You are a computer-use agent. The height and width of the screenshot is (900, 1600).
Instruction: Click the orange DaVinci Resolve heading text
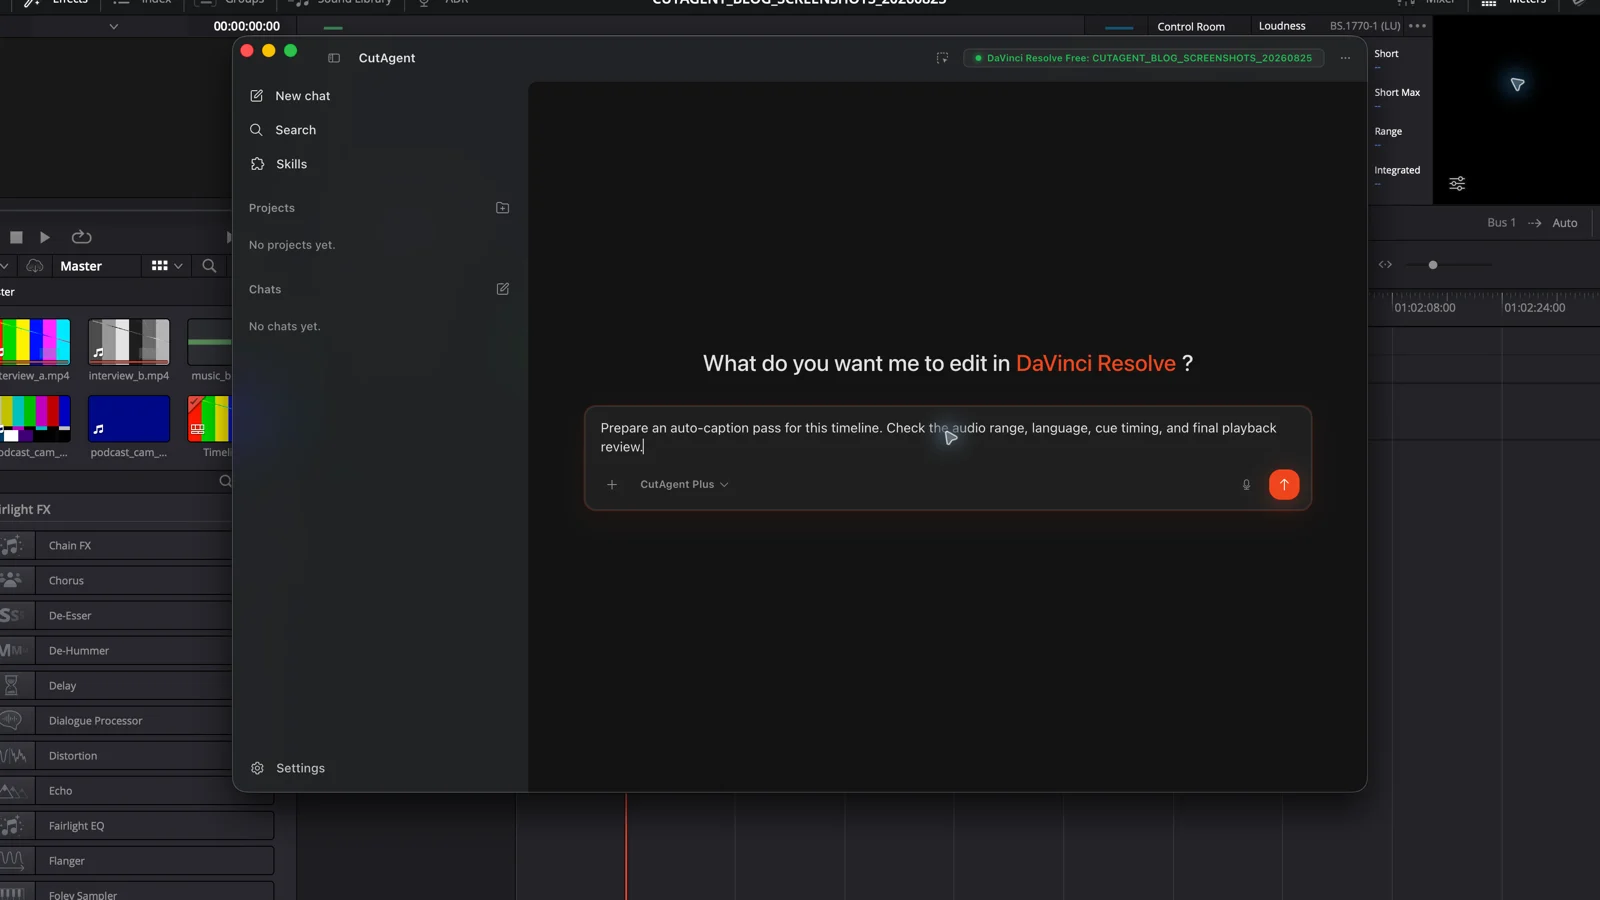pyautogui.click(x=1096, y=364)
